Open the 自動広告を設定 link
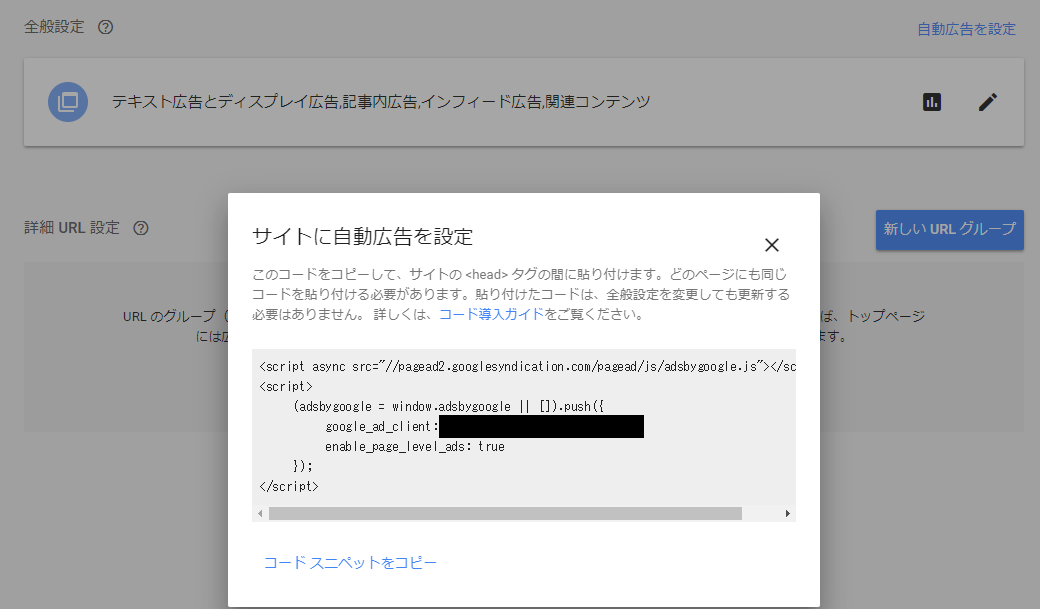The image size is (1040, 609). pyautogui.click(x=966, y=29)
